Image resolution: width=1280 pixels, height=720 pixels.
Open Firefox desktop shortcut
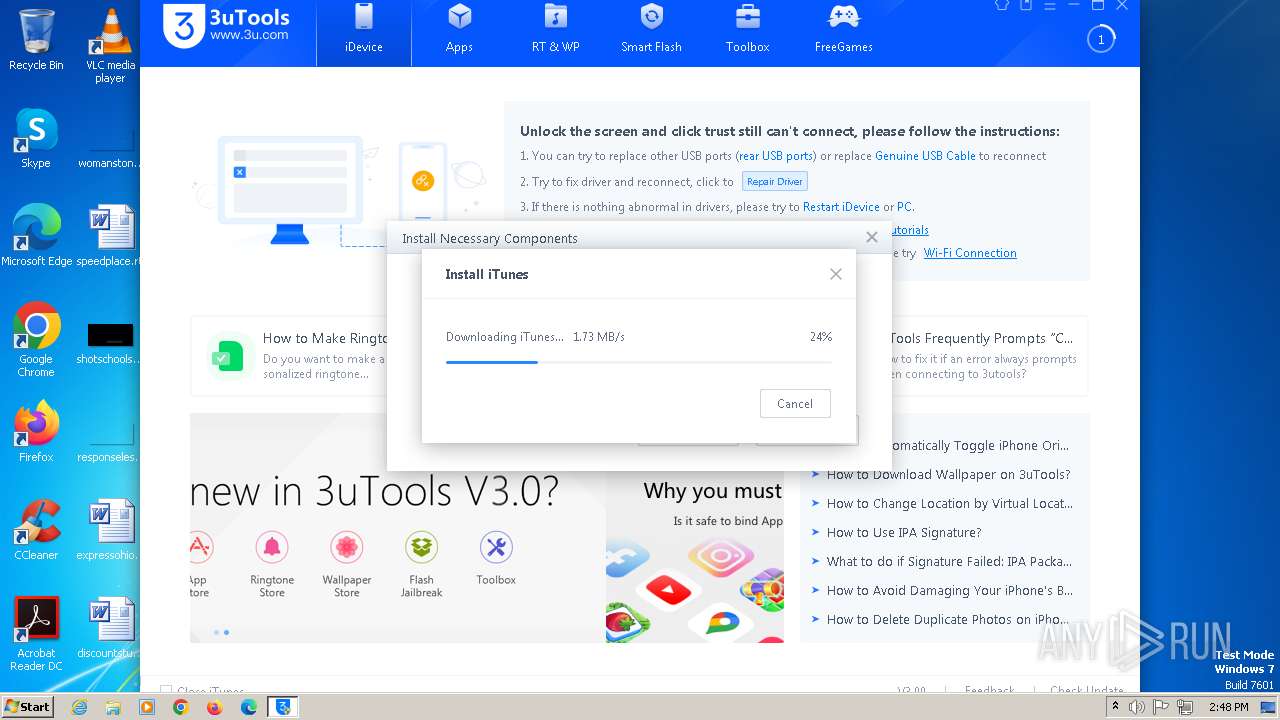pos(36,433)
